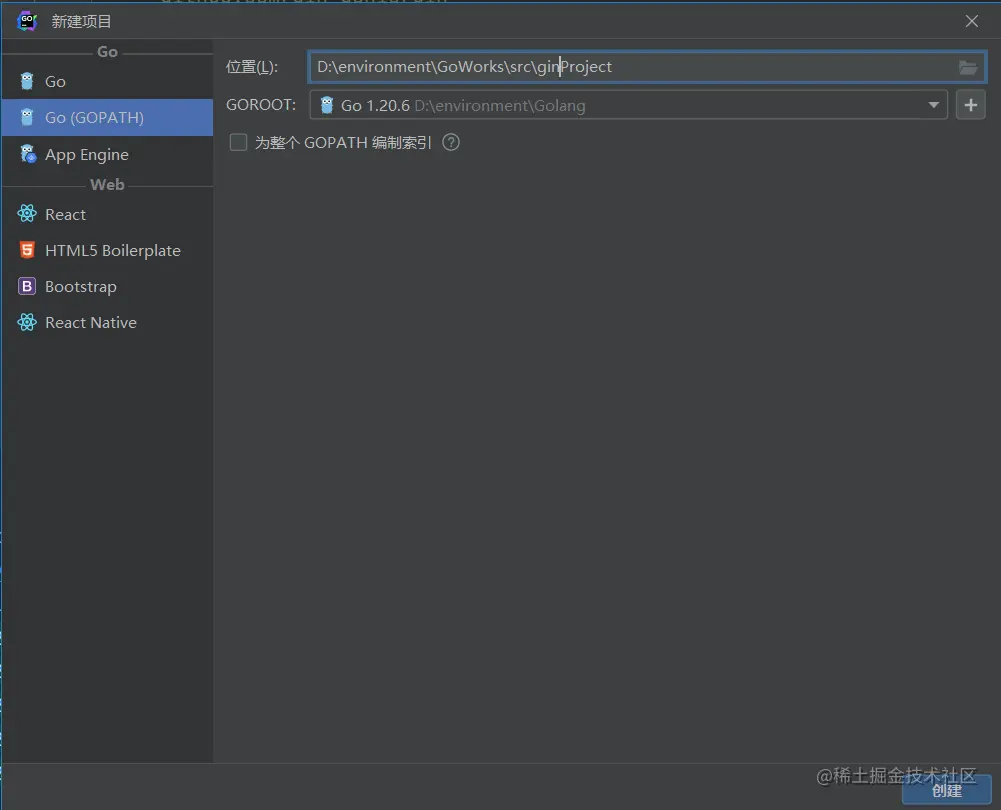Expand the GOROOT dropdown arrow
This screenshot has width=1001, height=810.
tap(933, 105)
